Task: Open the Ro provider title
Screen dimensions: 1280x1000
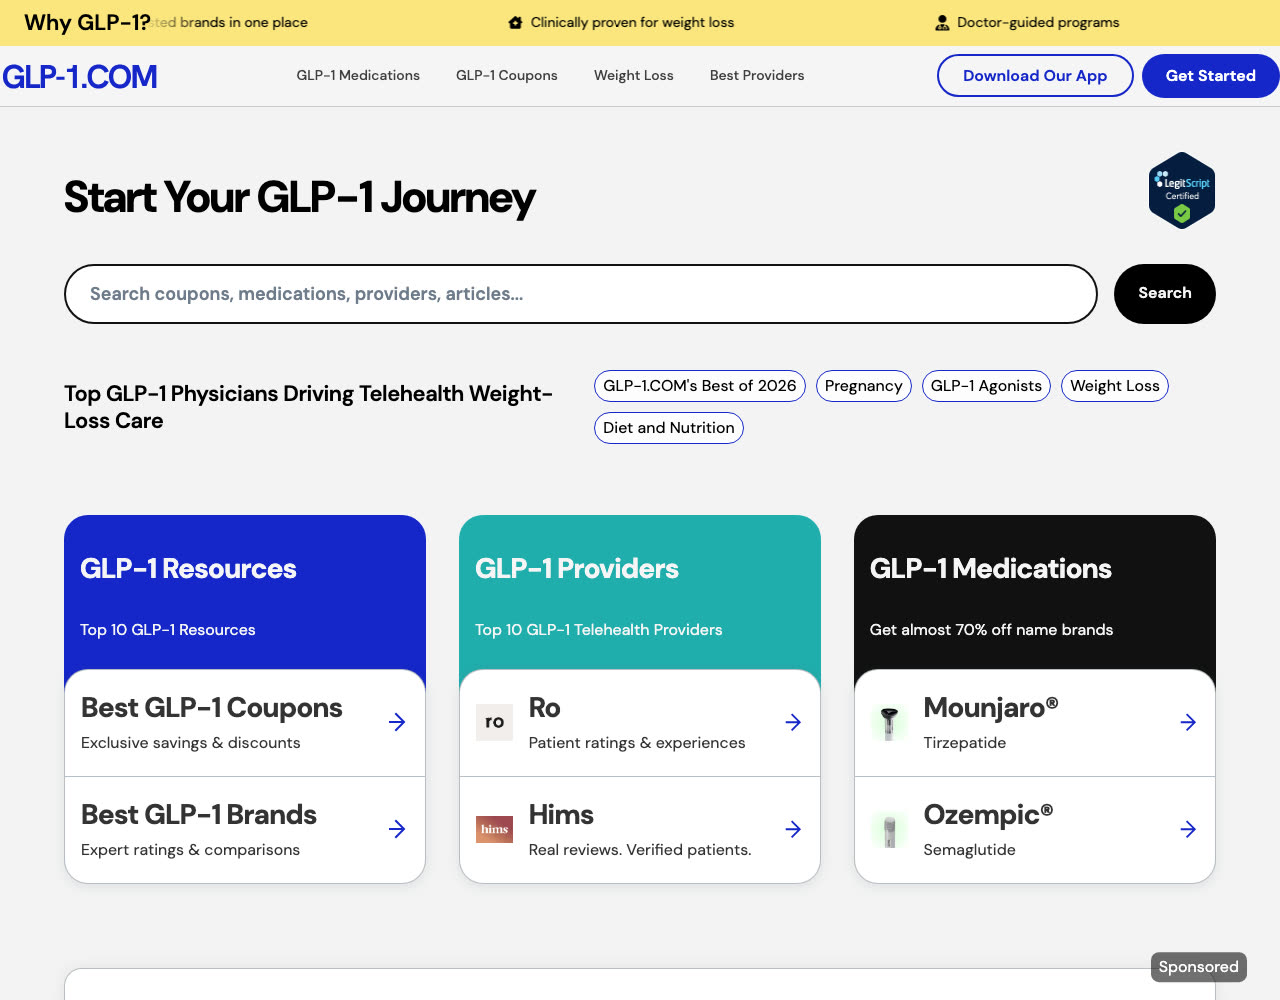Action: click(545, 708)
